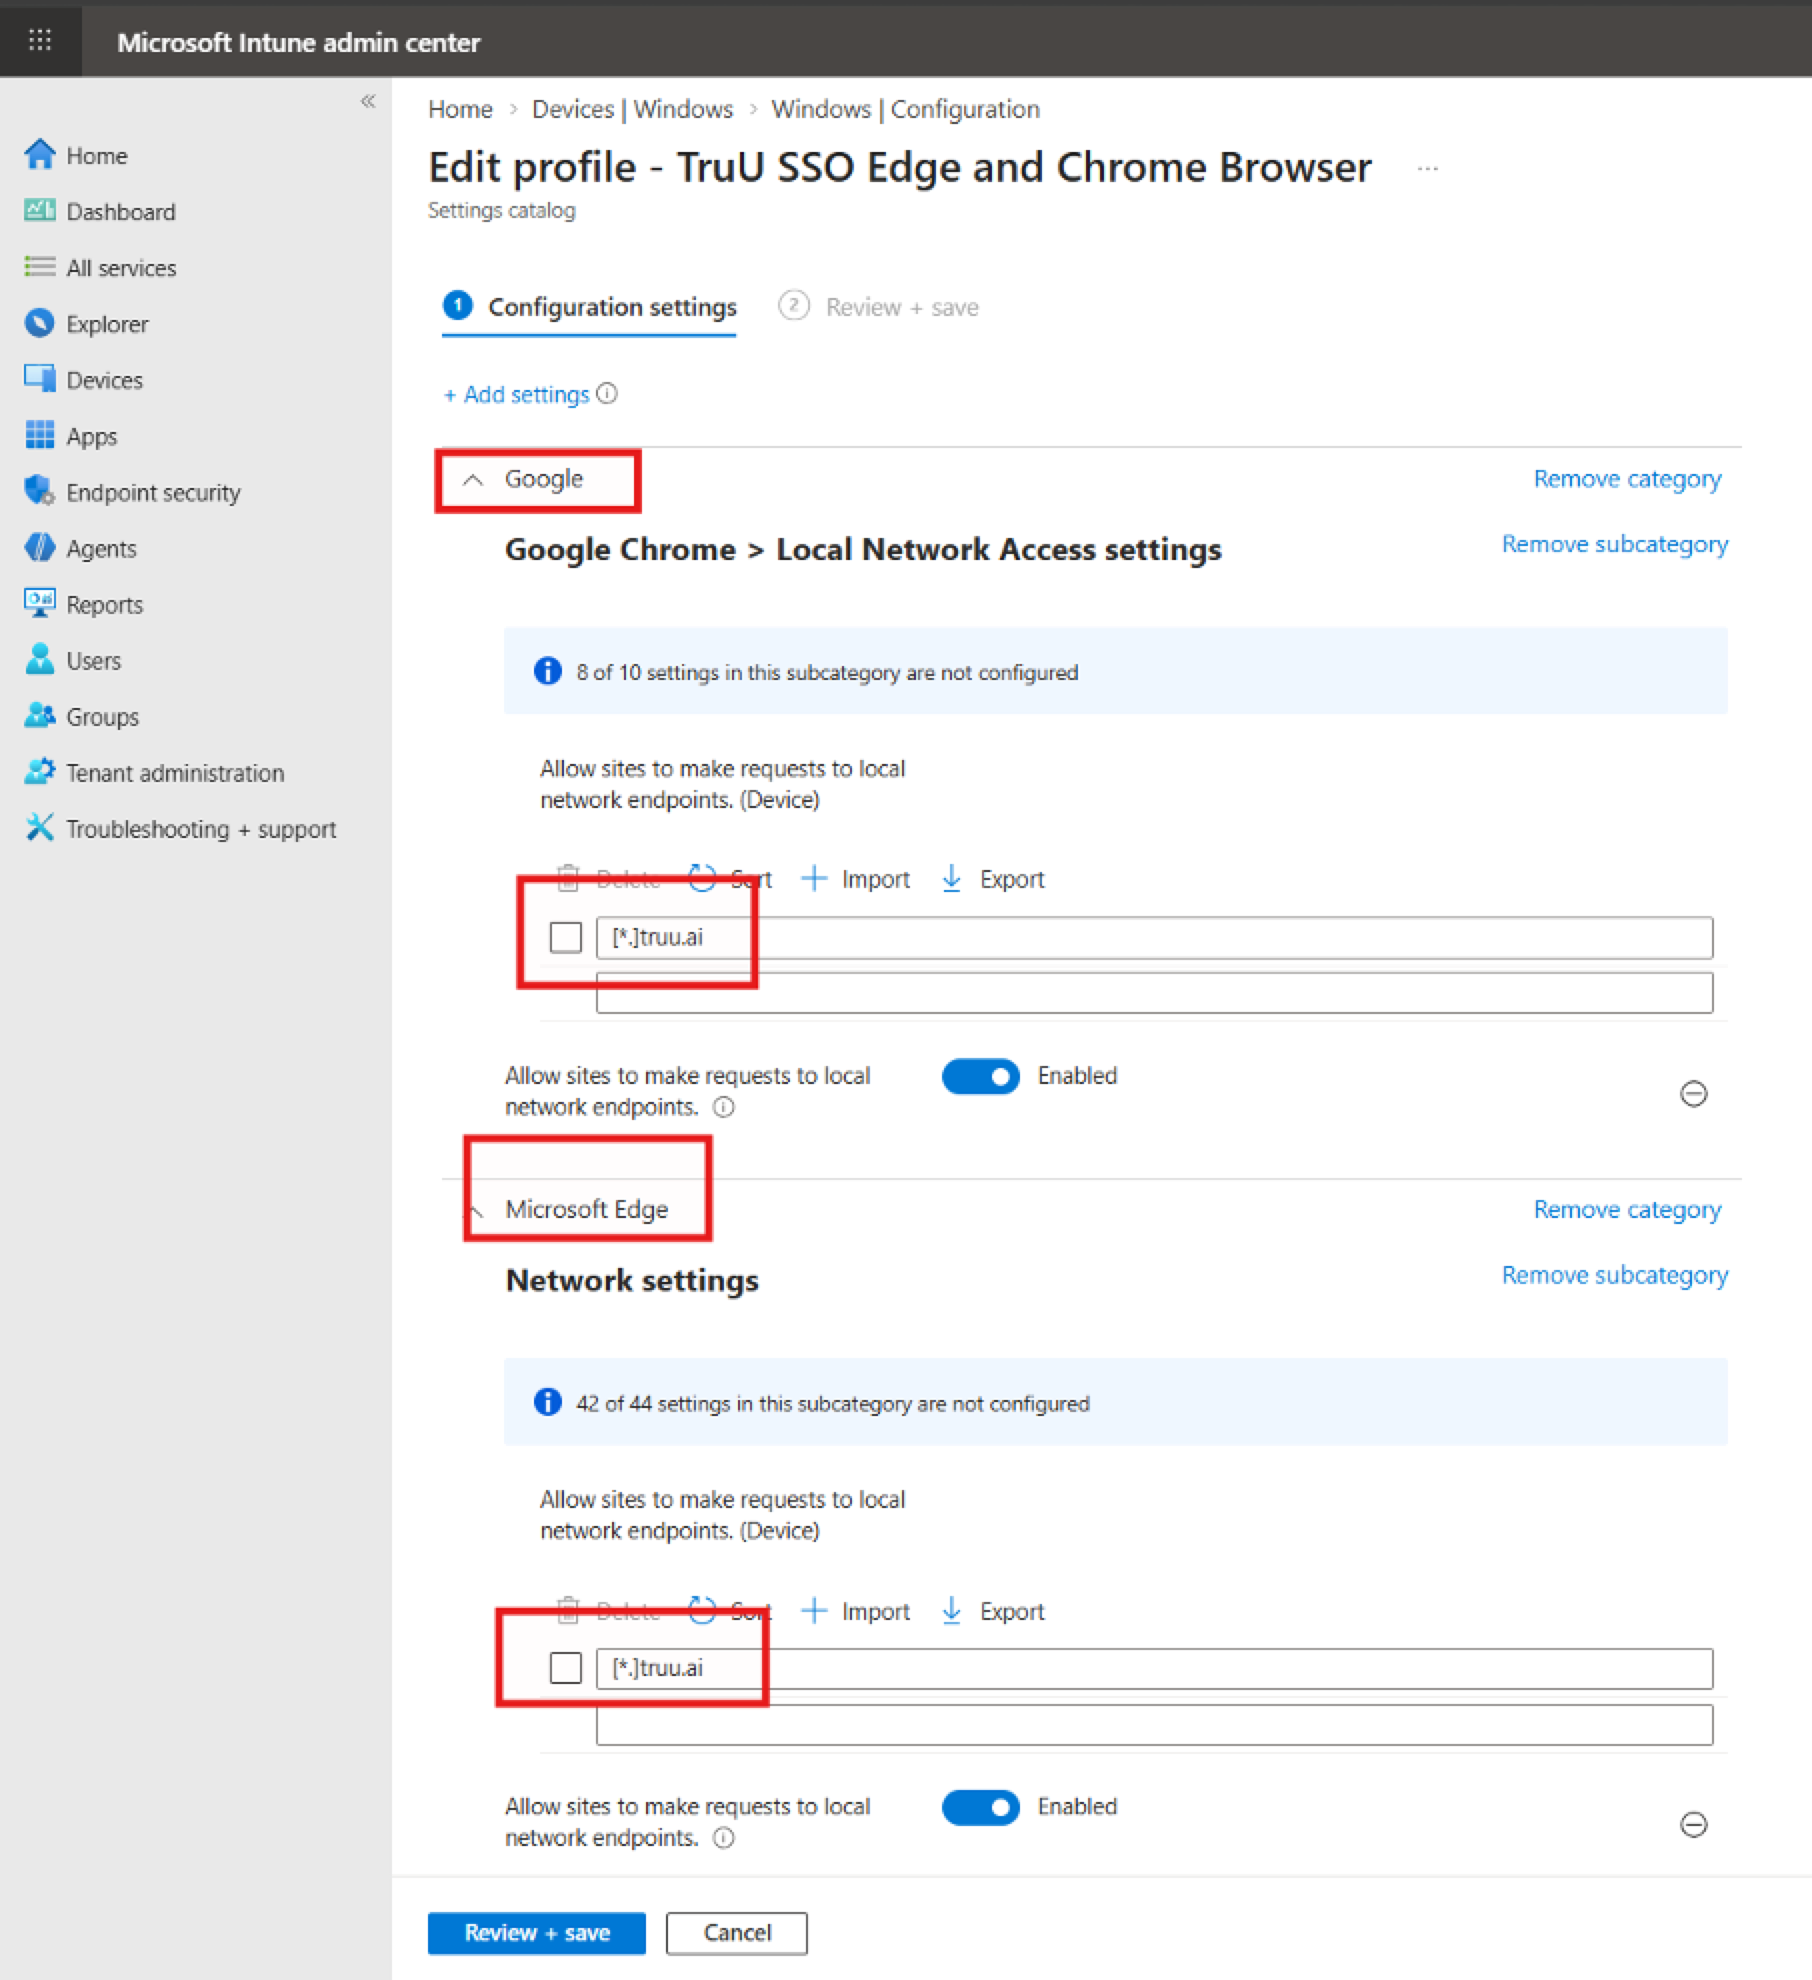1812x1980 pixels.
Task: Click Microsoft Intune admin center title
Action: click(x=298, y=42)
